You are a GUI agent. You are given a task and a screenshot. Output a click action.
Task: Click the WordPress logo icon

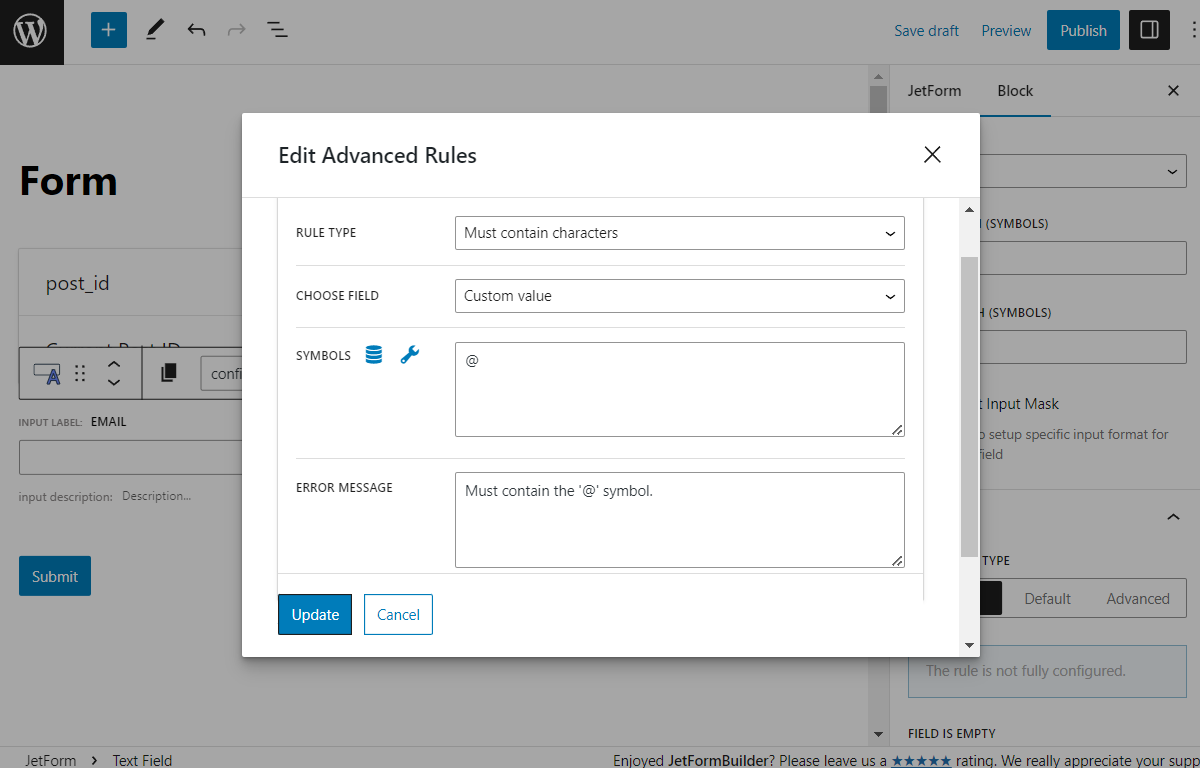pos(31,31)
